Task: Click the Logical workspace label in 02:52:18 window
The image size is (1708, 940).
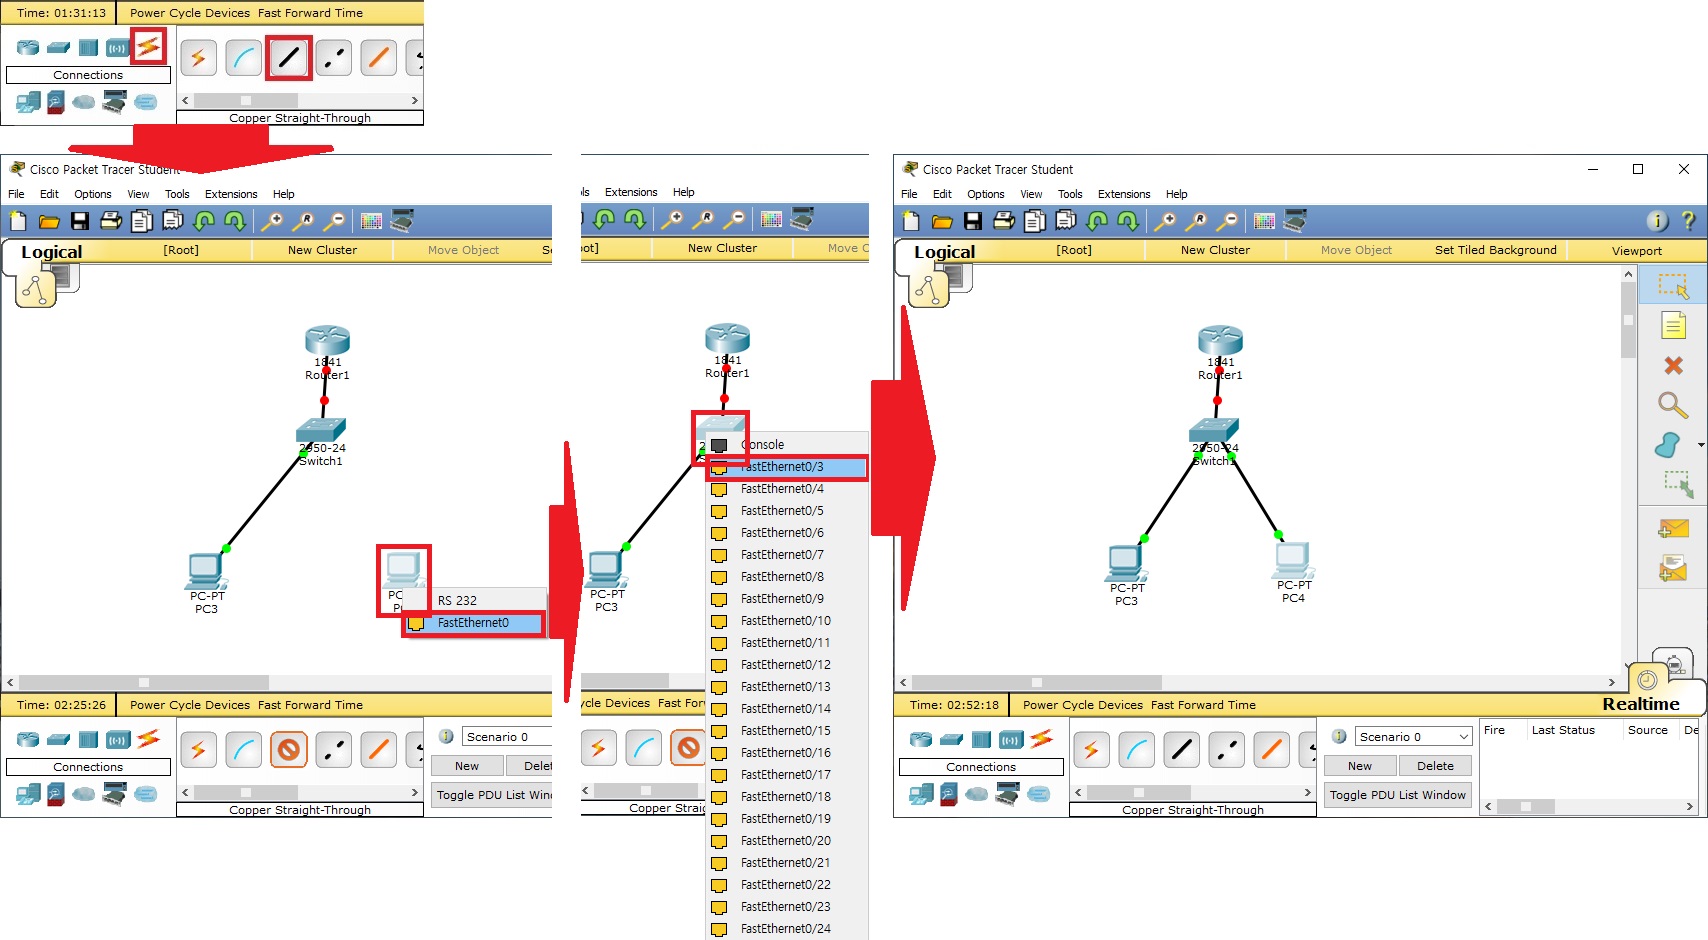Action: [x=944, y=252]
